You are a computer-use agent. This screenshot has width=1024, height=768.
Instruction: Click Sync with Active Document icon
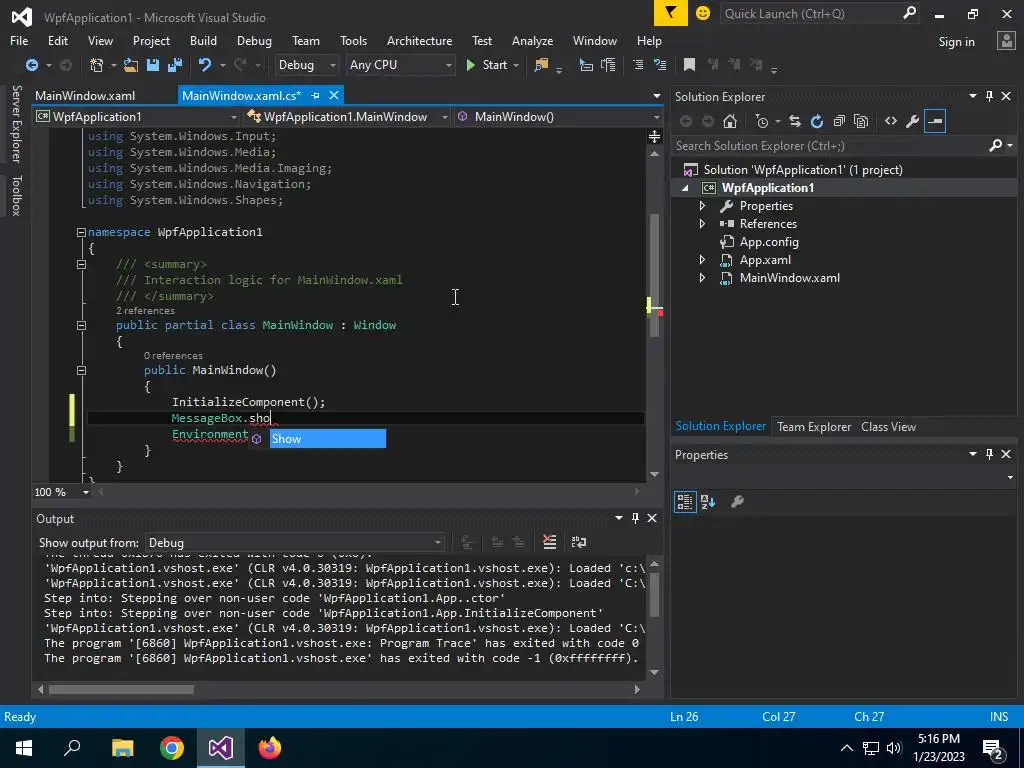click(x=795, y=121)
